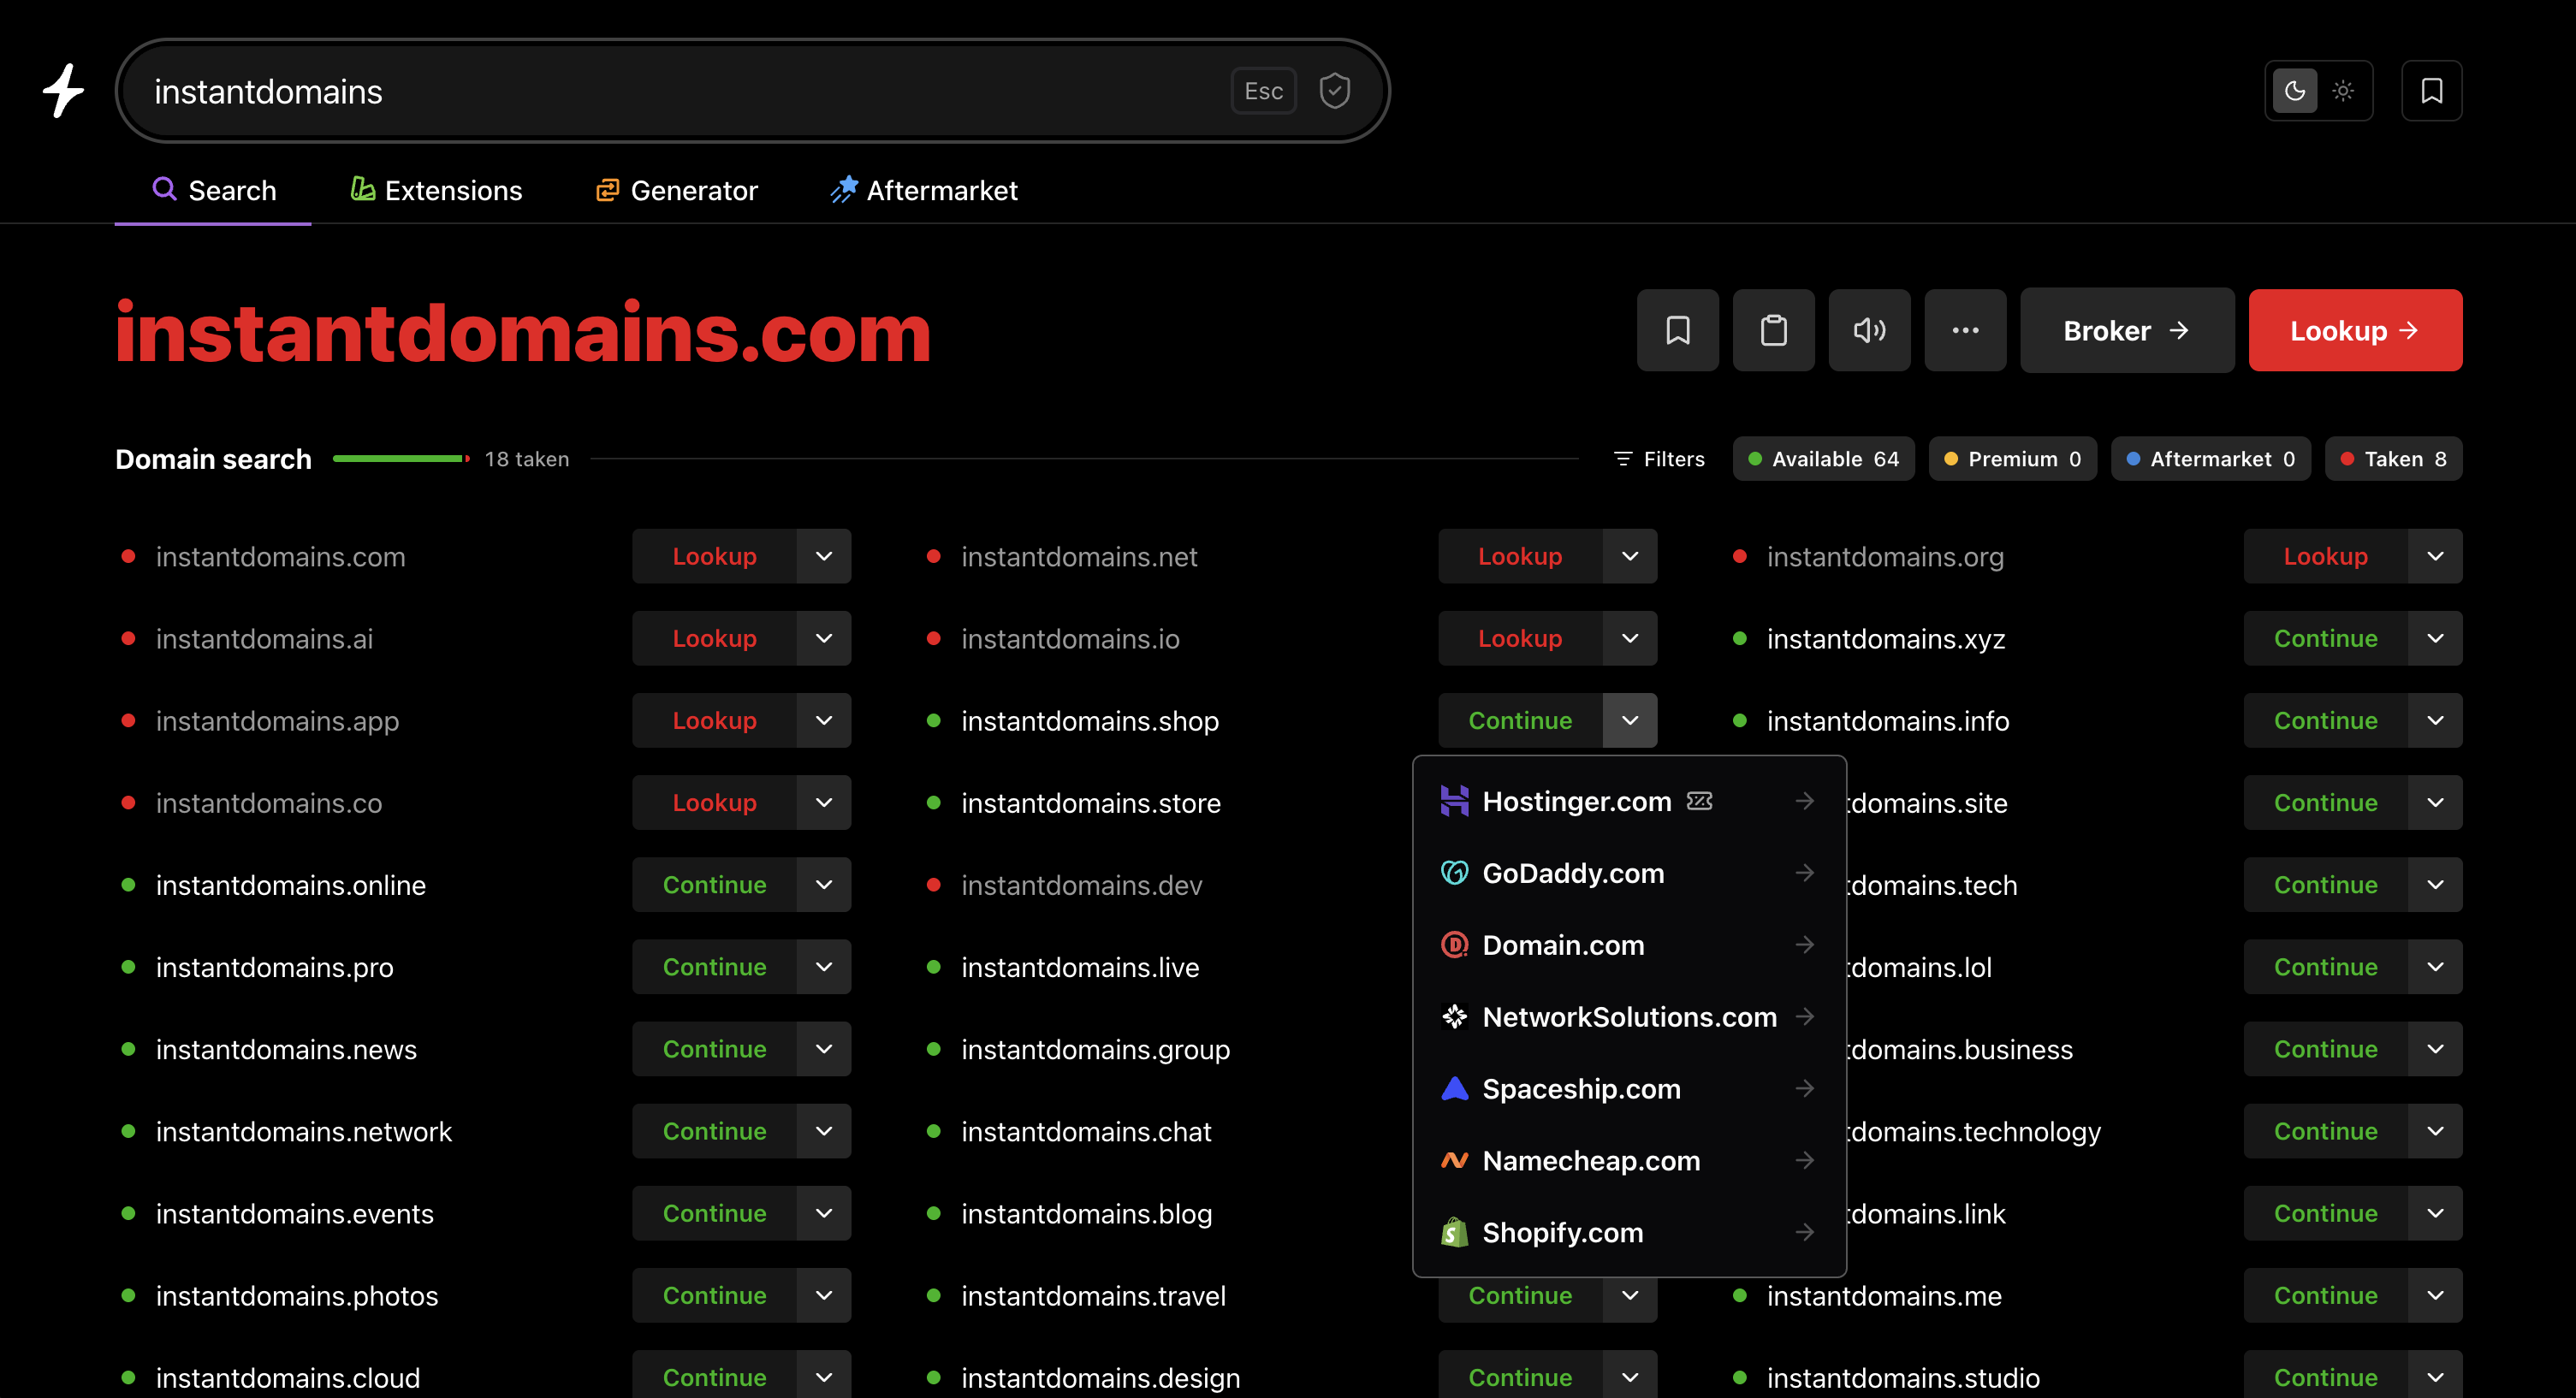This screenshot has width=2576, height=1398.
Task: Expand dropdown for instantdomains.xyz row
Action: (2435, 638)
